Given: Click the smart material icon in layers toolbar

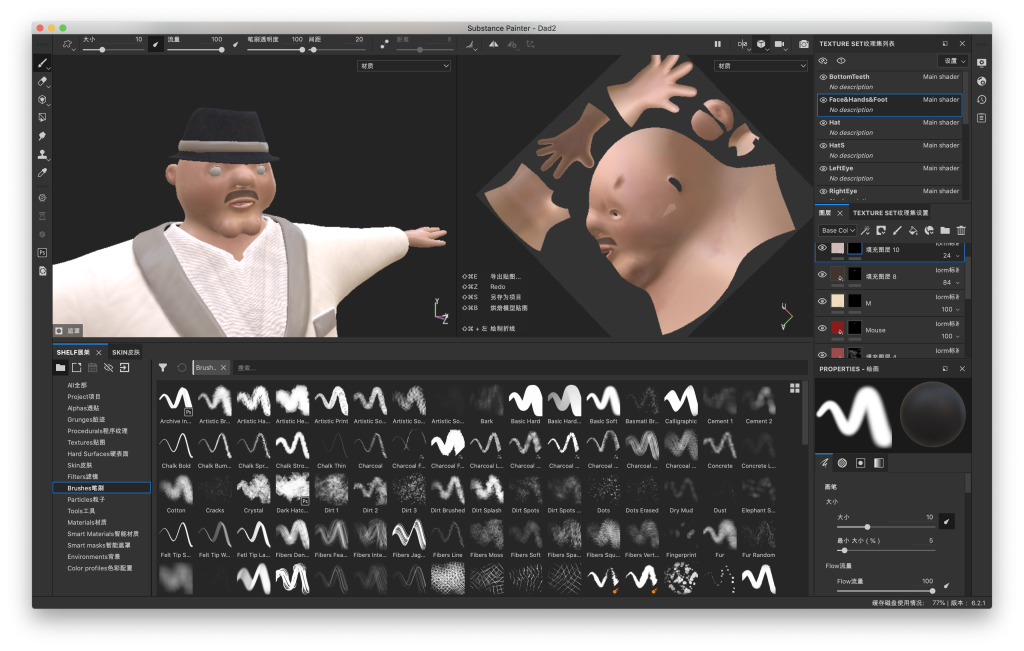Looking at the screenshot, I should point(929,230).
